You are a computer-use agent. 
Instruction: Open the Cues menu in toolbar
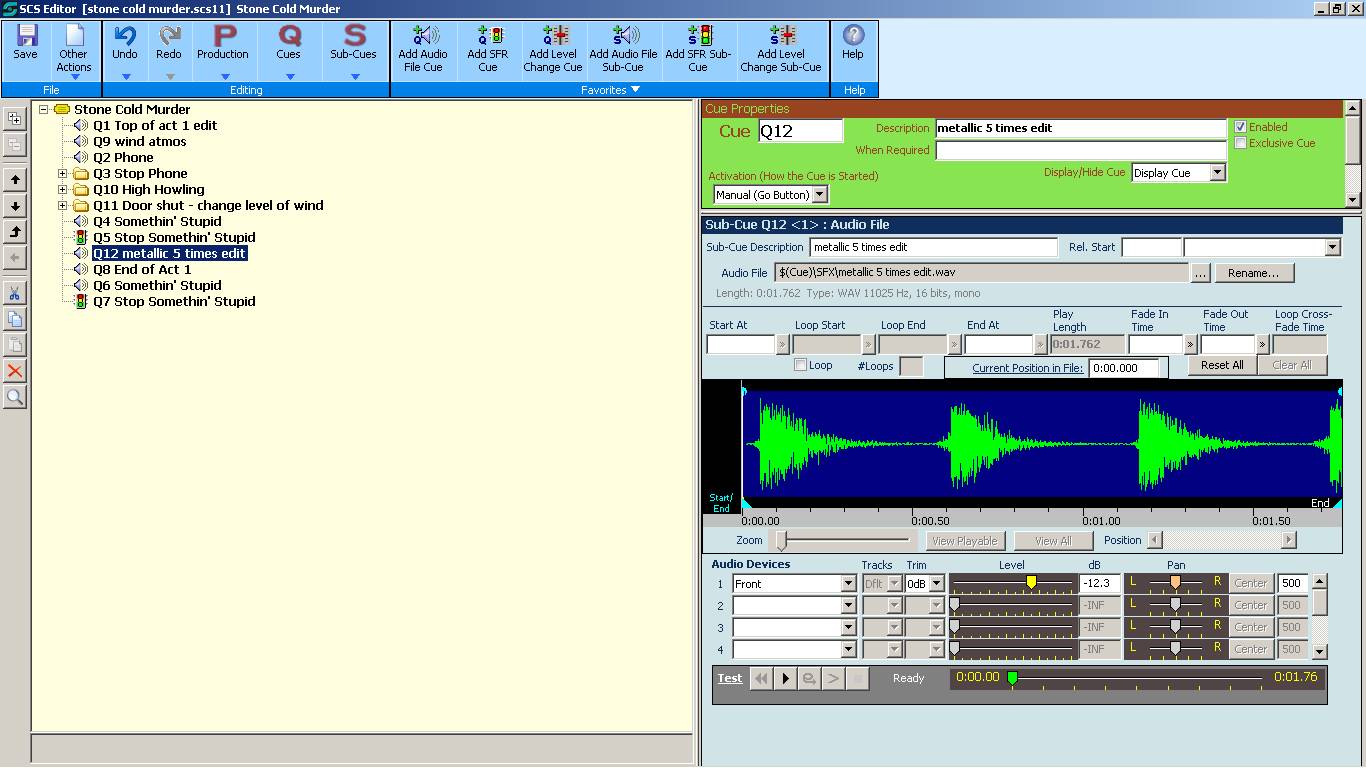tap(288, 46)
